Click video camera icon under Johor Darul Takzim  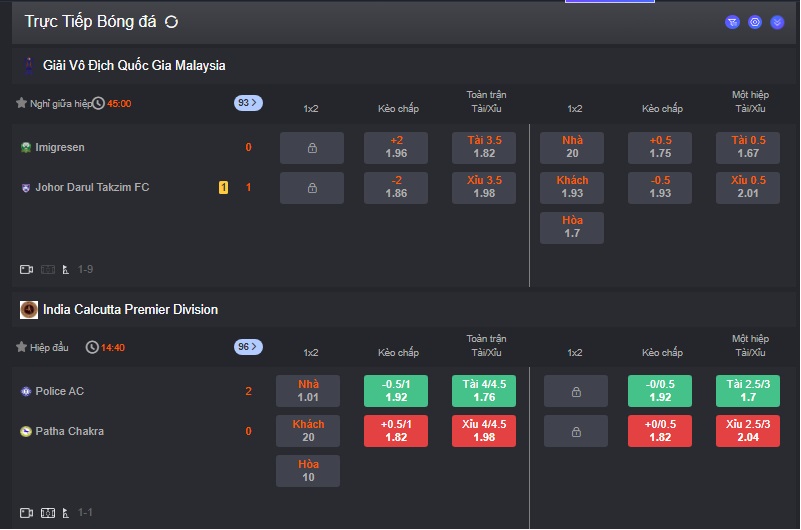point(27,269)
